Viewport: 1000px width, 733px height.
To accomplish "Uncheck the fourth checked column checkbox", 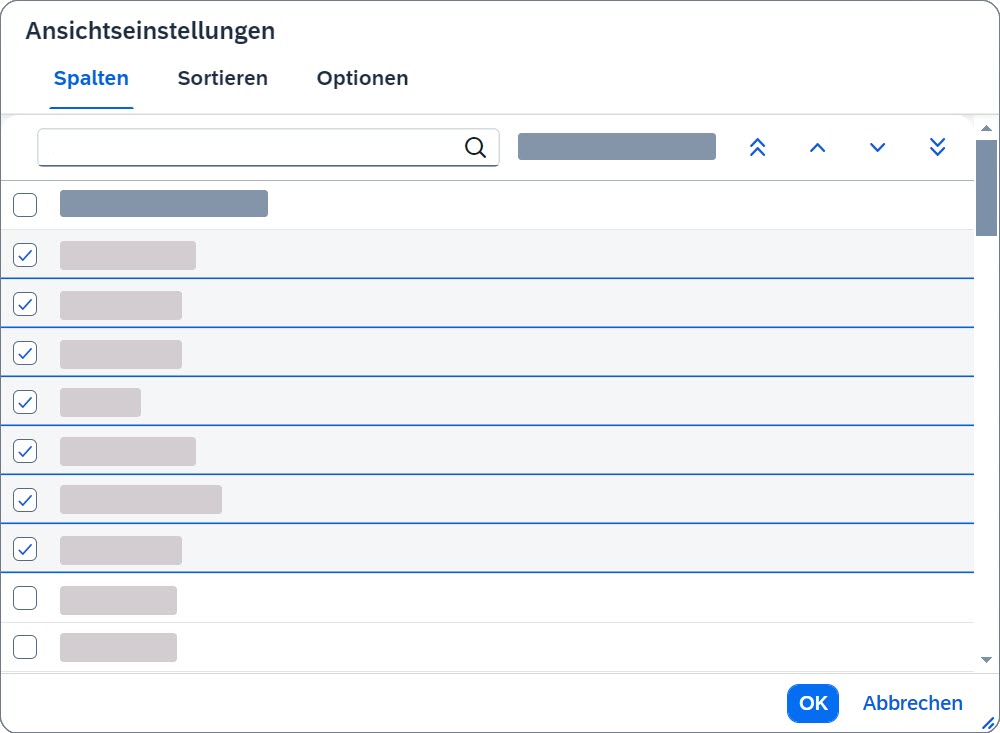I will (25, 402).
